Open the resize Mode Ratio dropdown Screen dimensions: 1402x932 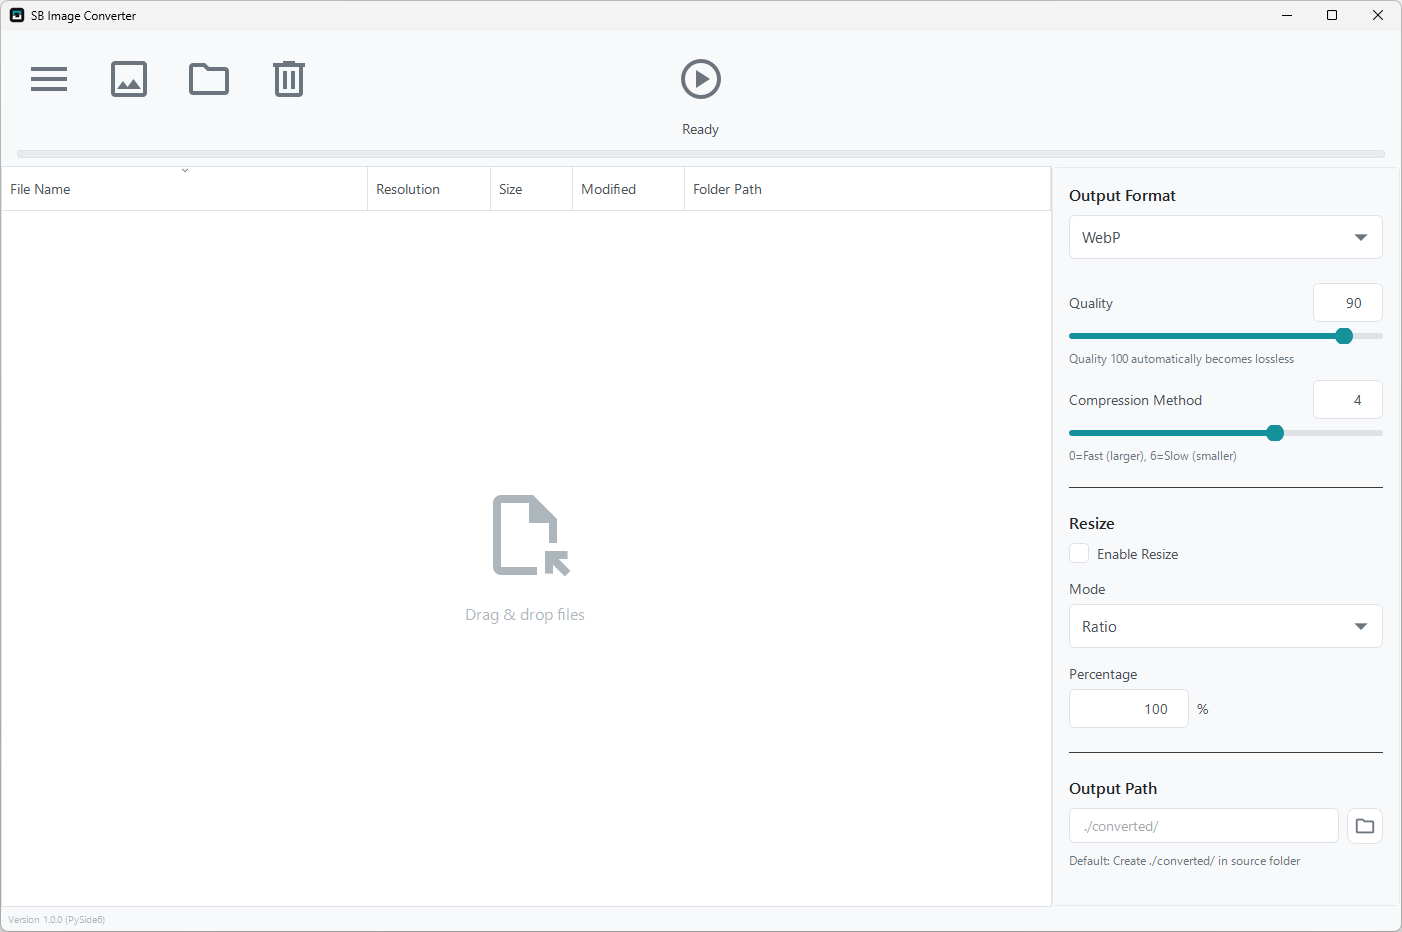pyautogui.click(x=1226, y=626)
